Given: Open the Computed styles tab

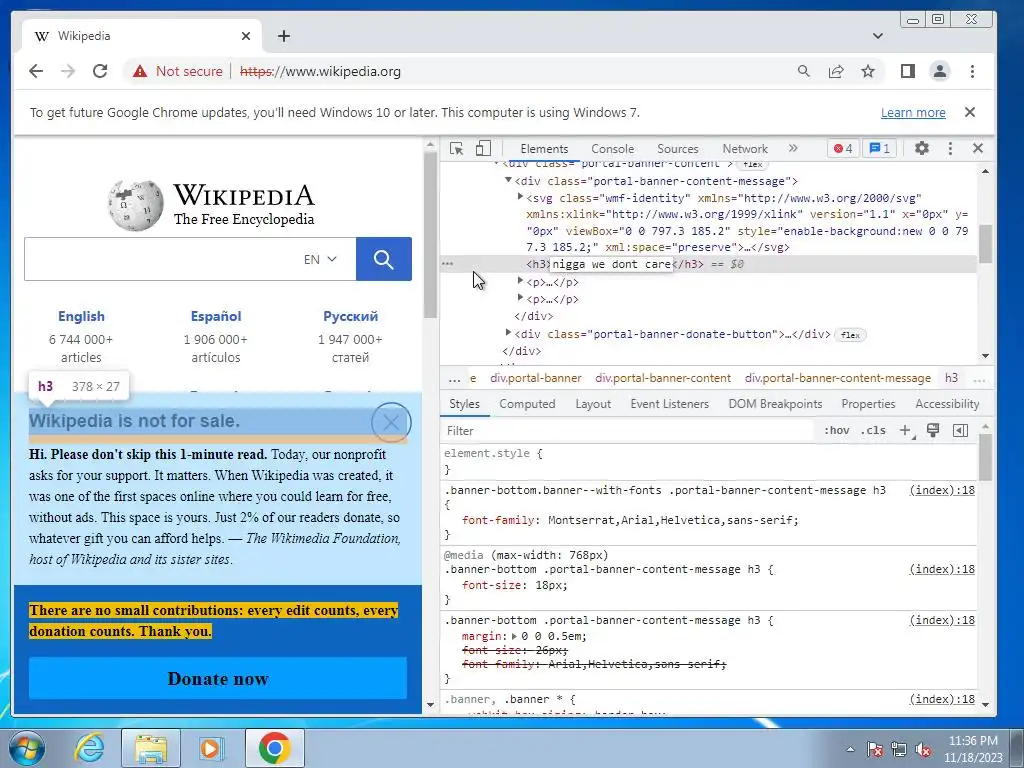Looking at the screenshot, I should [527, 404].
